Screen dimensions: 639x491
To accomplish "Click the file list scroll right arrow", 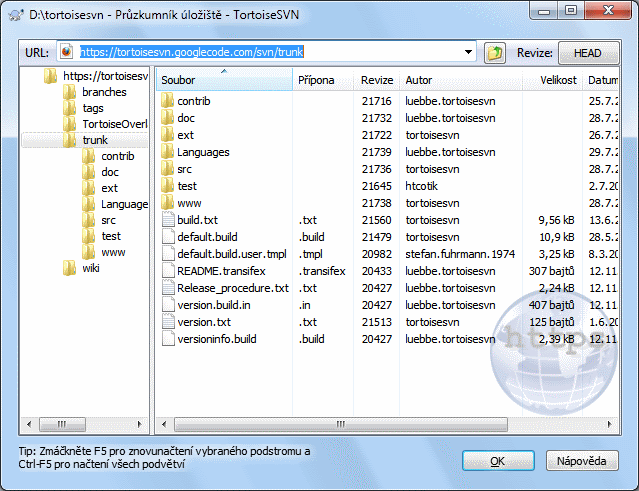I will point(610,424).
